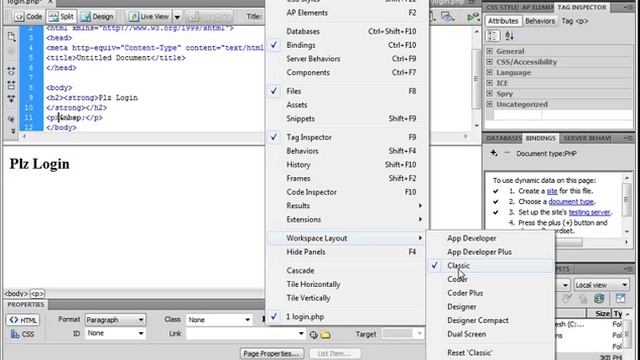Click the minus button in Bindings panel
640x360 pixels.
click(507, 153)
